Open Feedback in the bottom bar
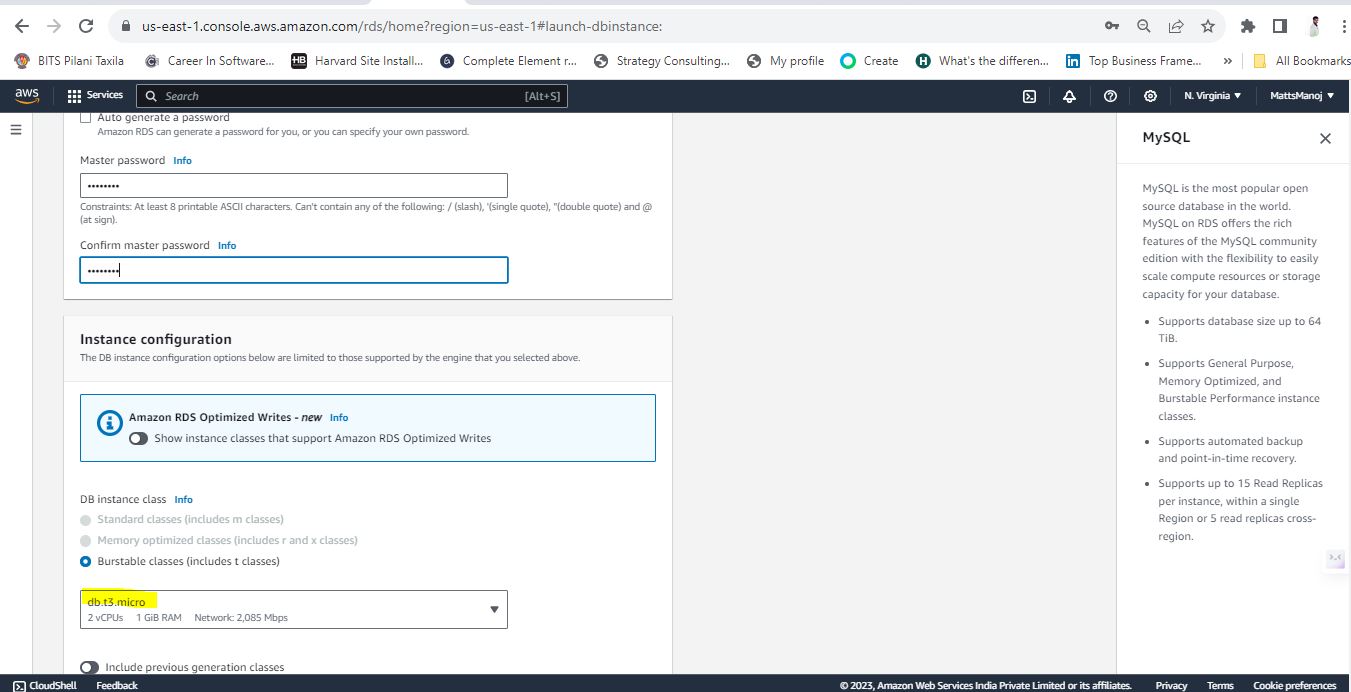1351x692 pixels. pyautogui.click(x=117, y=685)
